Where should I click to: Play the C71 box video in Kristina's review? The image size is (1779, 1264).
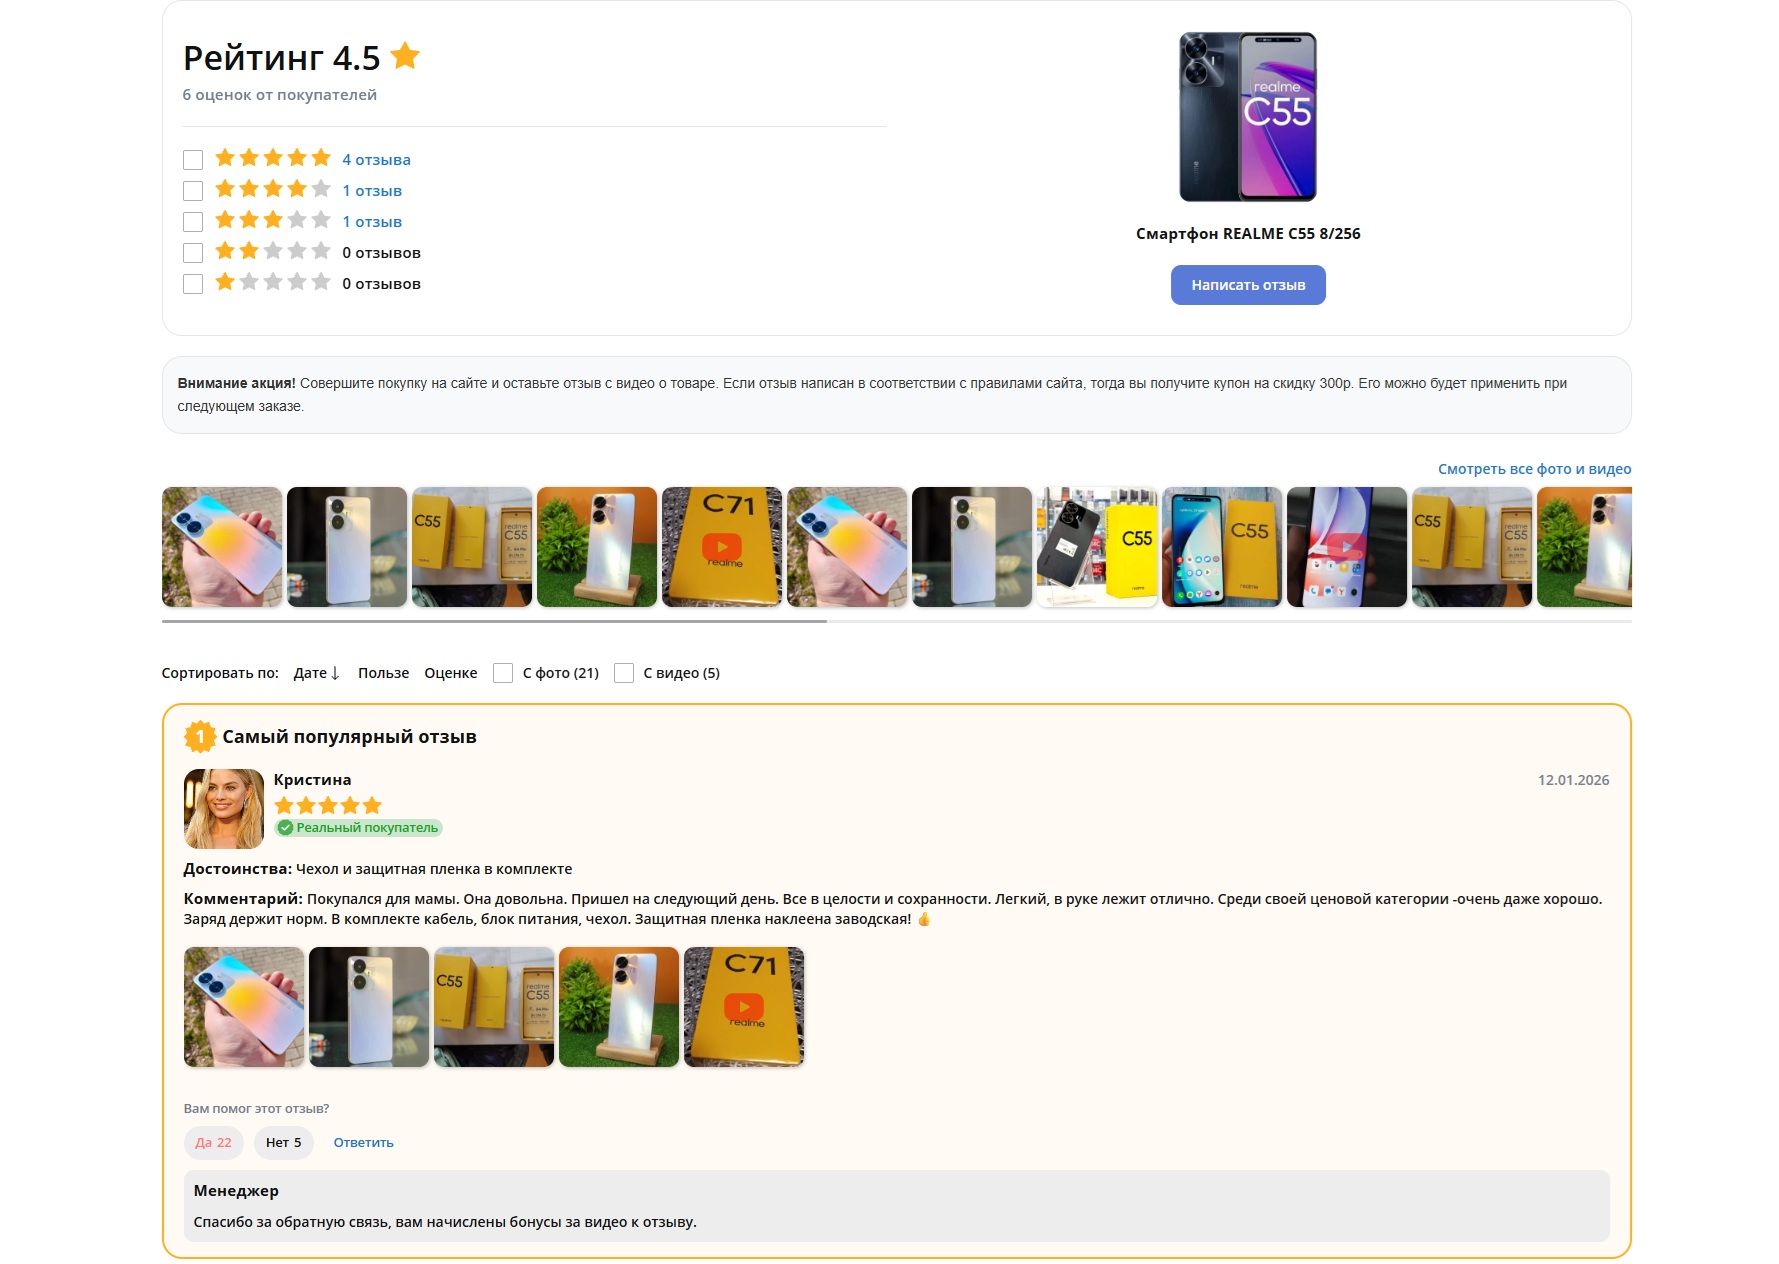(744, 1007)
